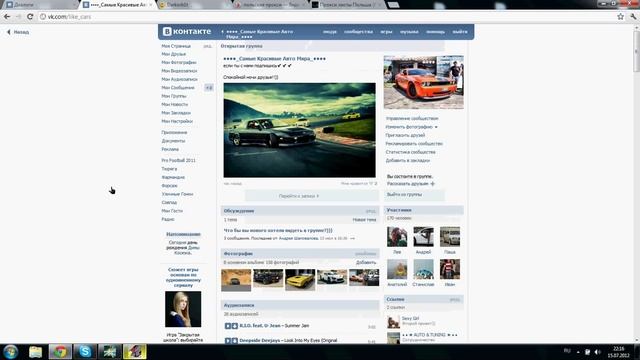The image size is (640, 360).
Task: Open Мои Аудиозаписи in the sidebar
Action: pyautogui.click(x=179, y=79)
